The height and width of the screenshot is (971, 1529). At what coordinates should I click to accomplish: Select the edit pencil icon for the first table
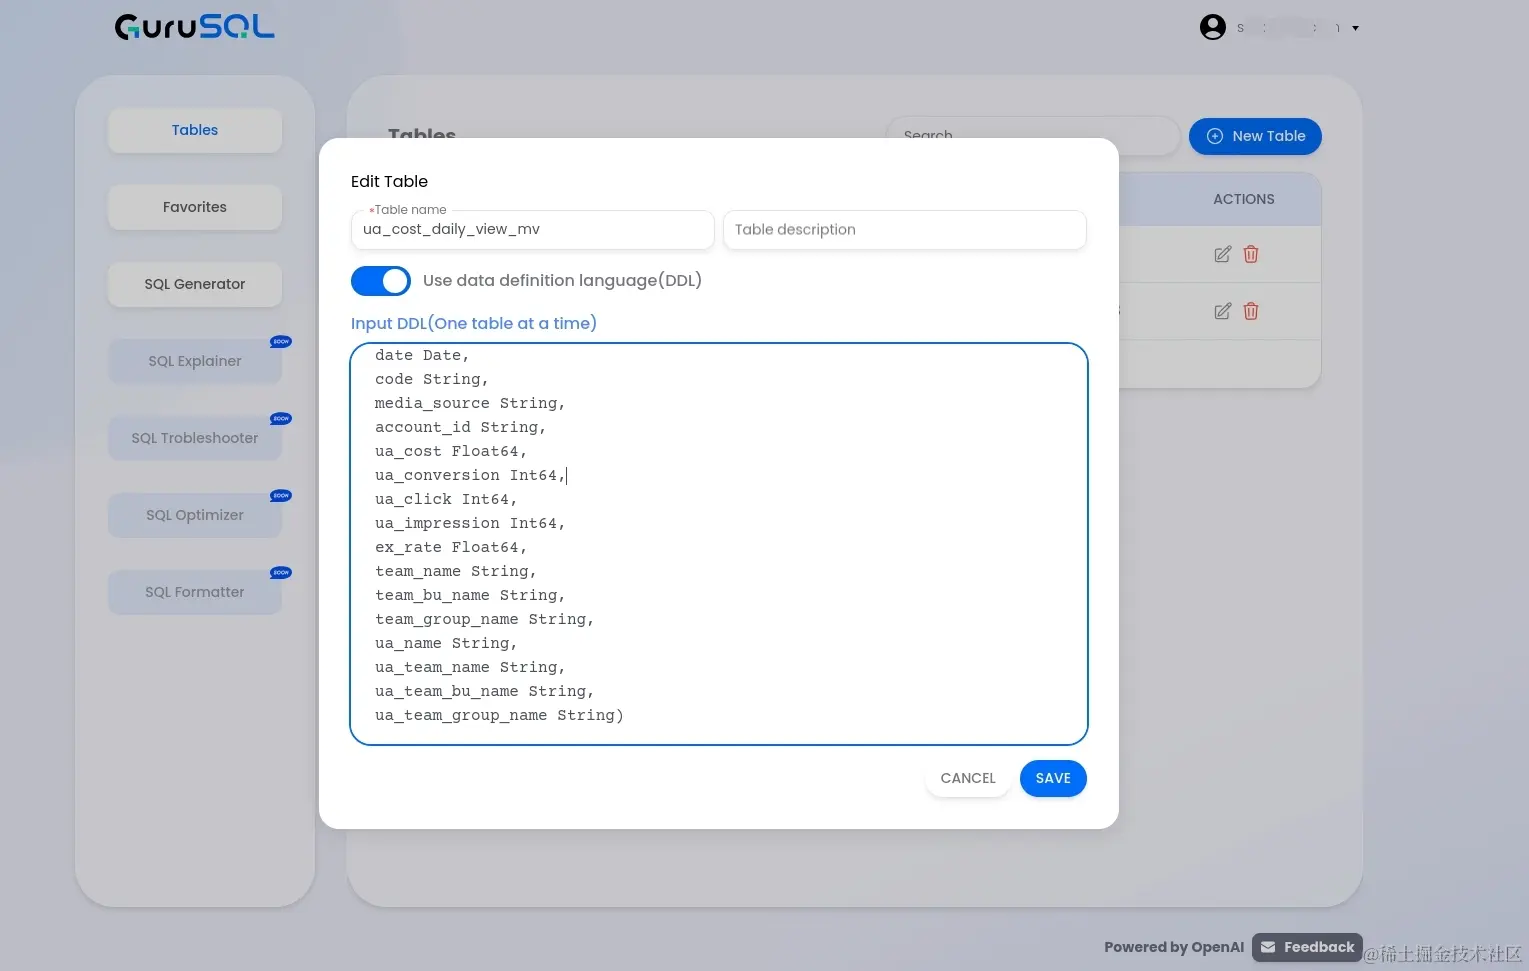click(1222, 254)
